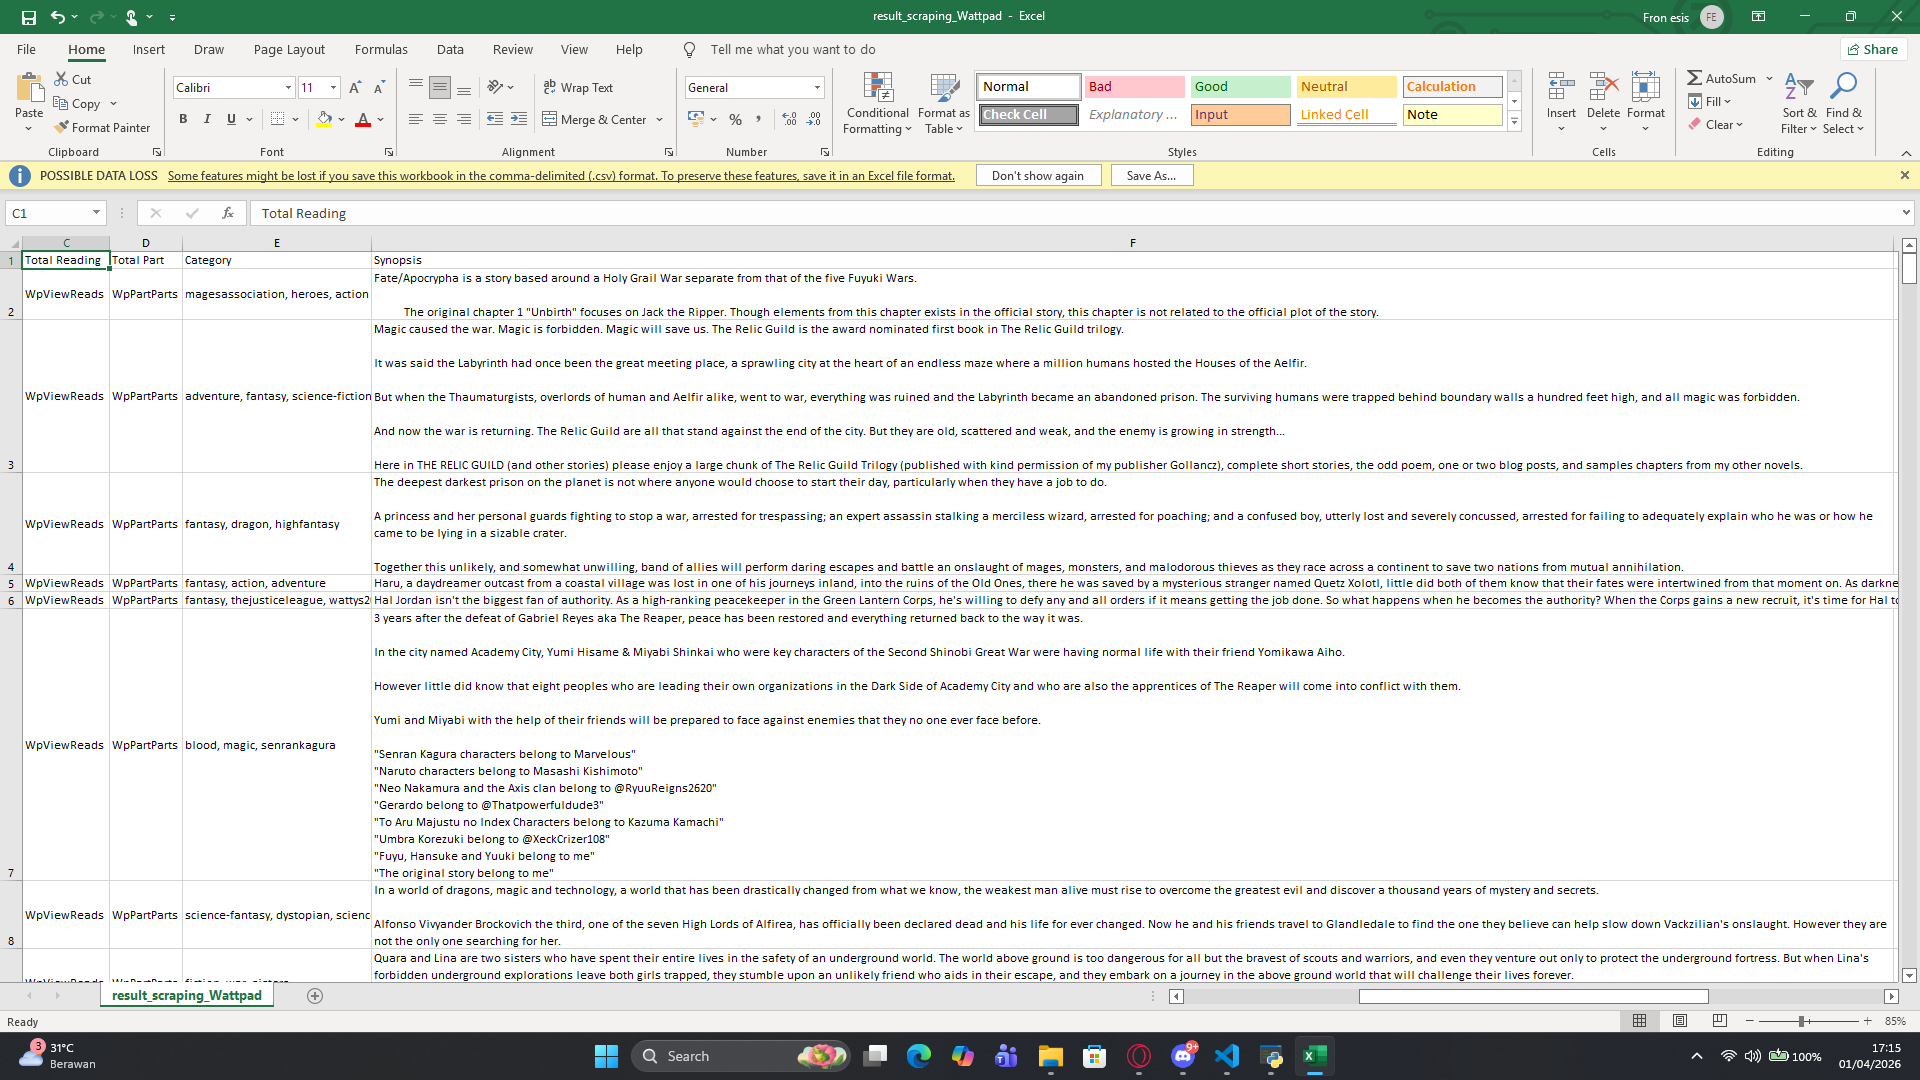Switch to the Formulas ribbon tab

[x=381, y=49]
